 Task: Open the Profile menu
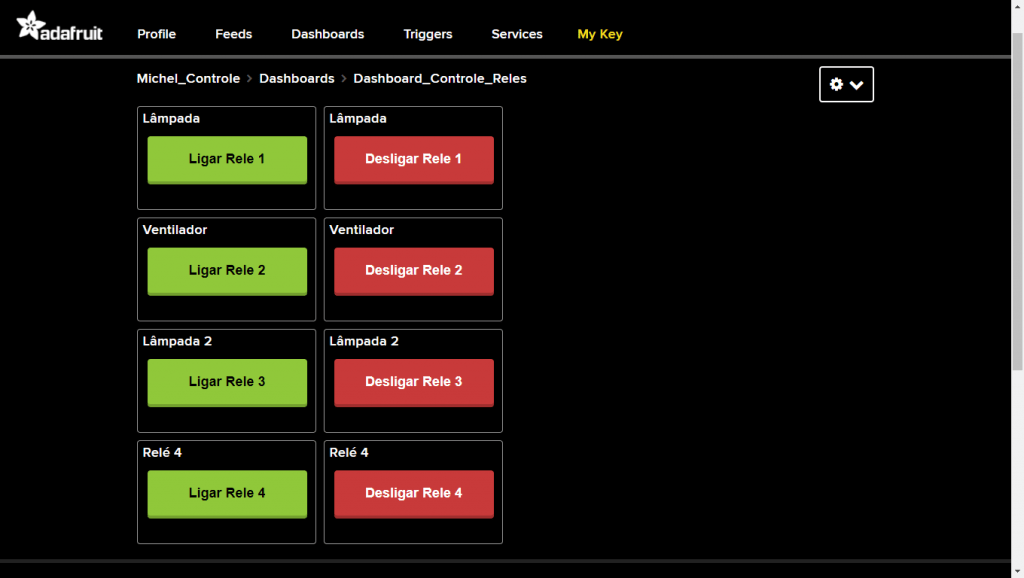click(x=157, y=34)
